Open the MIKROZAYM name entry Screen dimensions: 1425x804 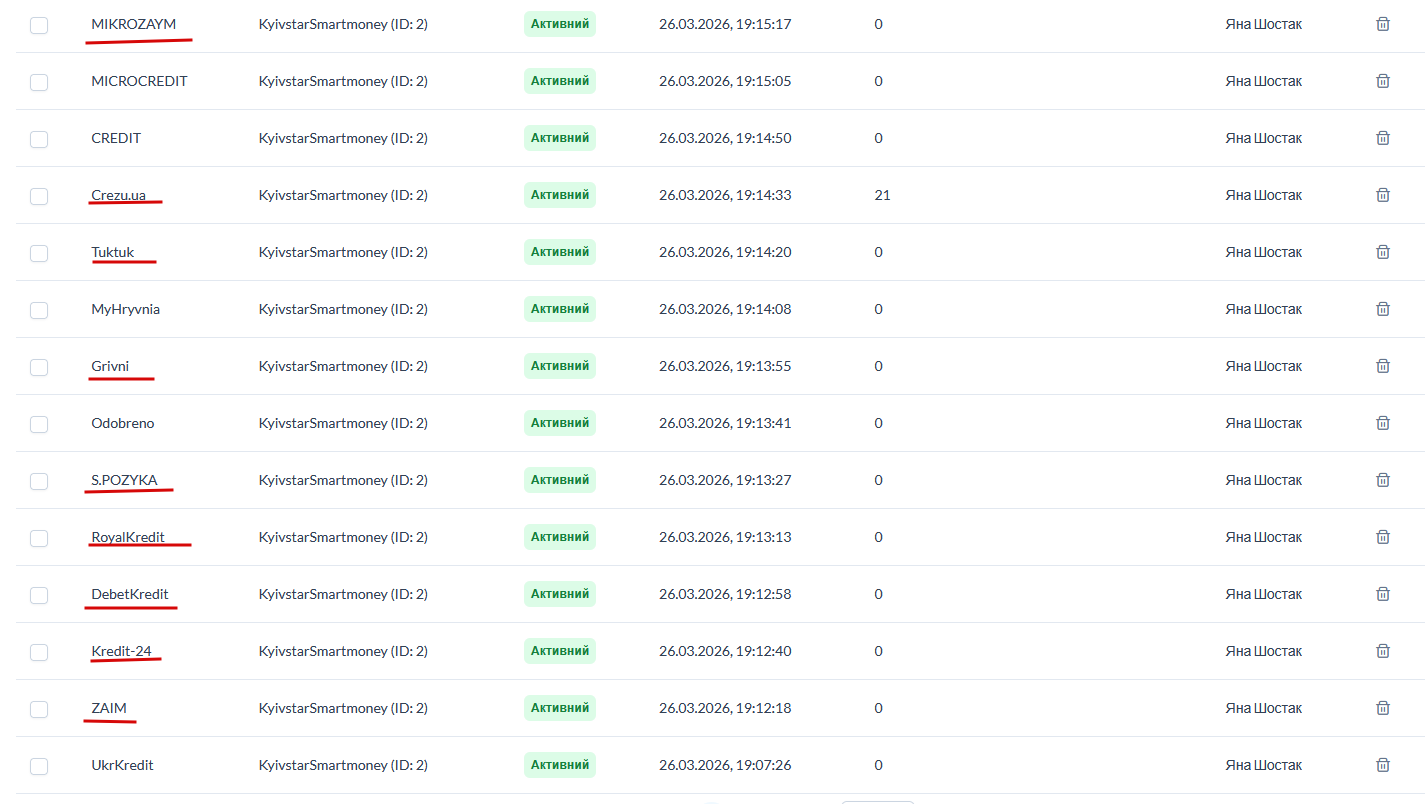pos(133,24)
